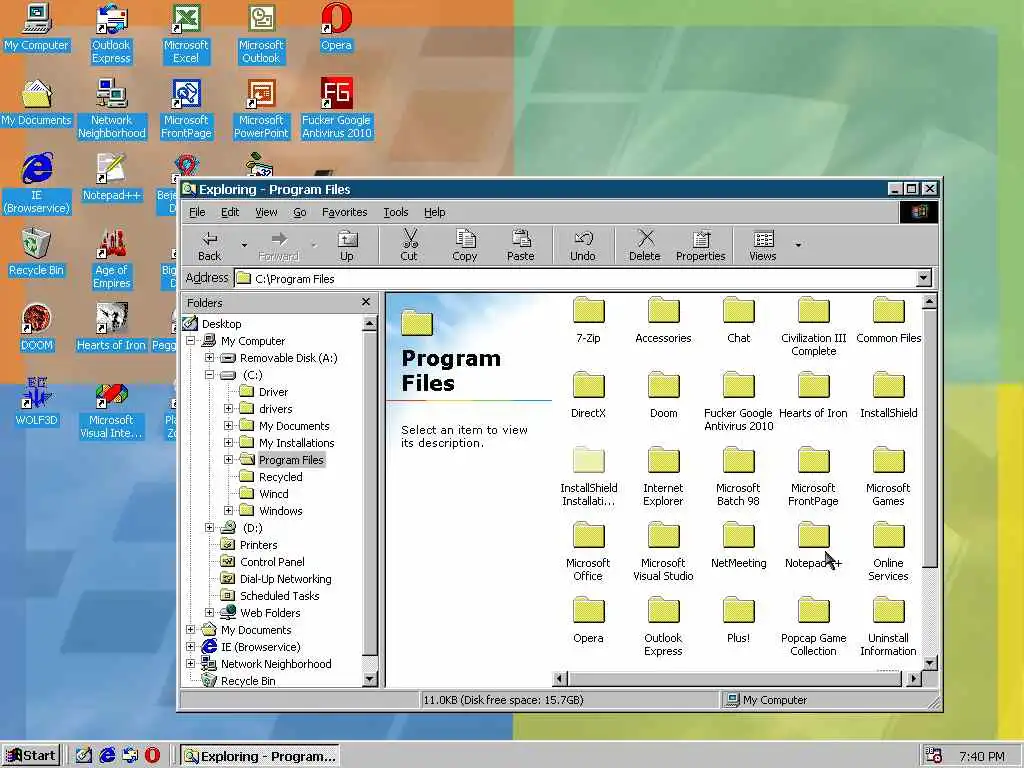This screenshot has height=768, width=1024.
Task: Select the Civilization III Complete folder
Action: click(x=814, y=327)
